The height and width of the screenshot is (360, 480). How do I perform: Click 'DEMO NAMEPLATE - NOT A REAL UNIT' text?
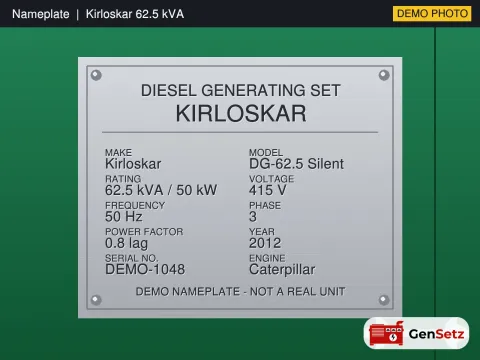coord(240,292)
